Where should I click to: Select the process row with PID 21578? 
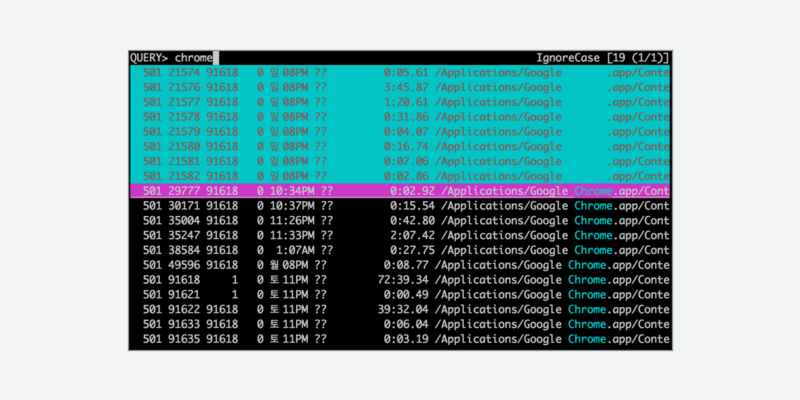tap(399, 117)
